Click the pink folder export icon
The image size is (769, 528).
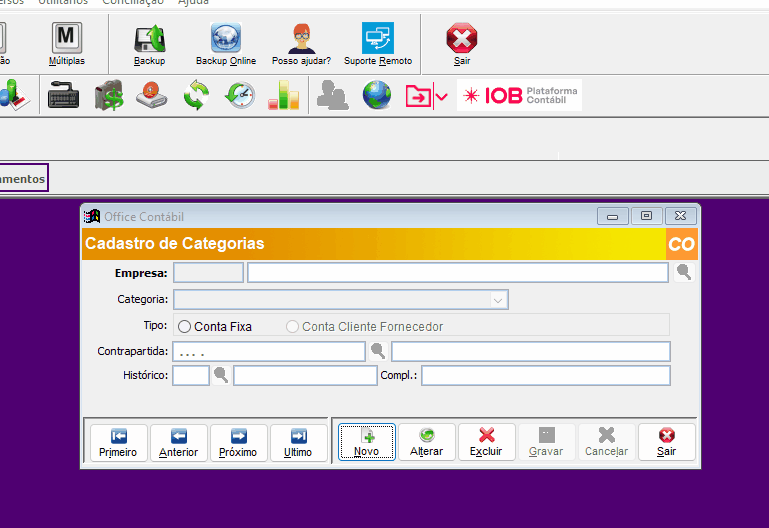point(418,96)
